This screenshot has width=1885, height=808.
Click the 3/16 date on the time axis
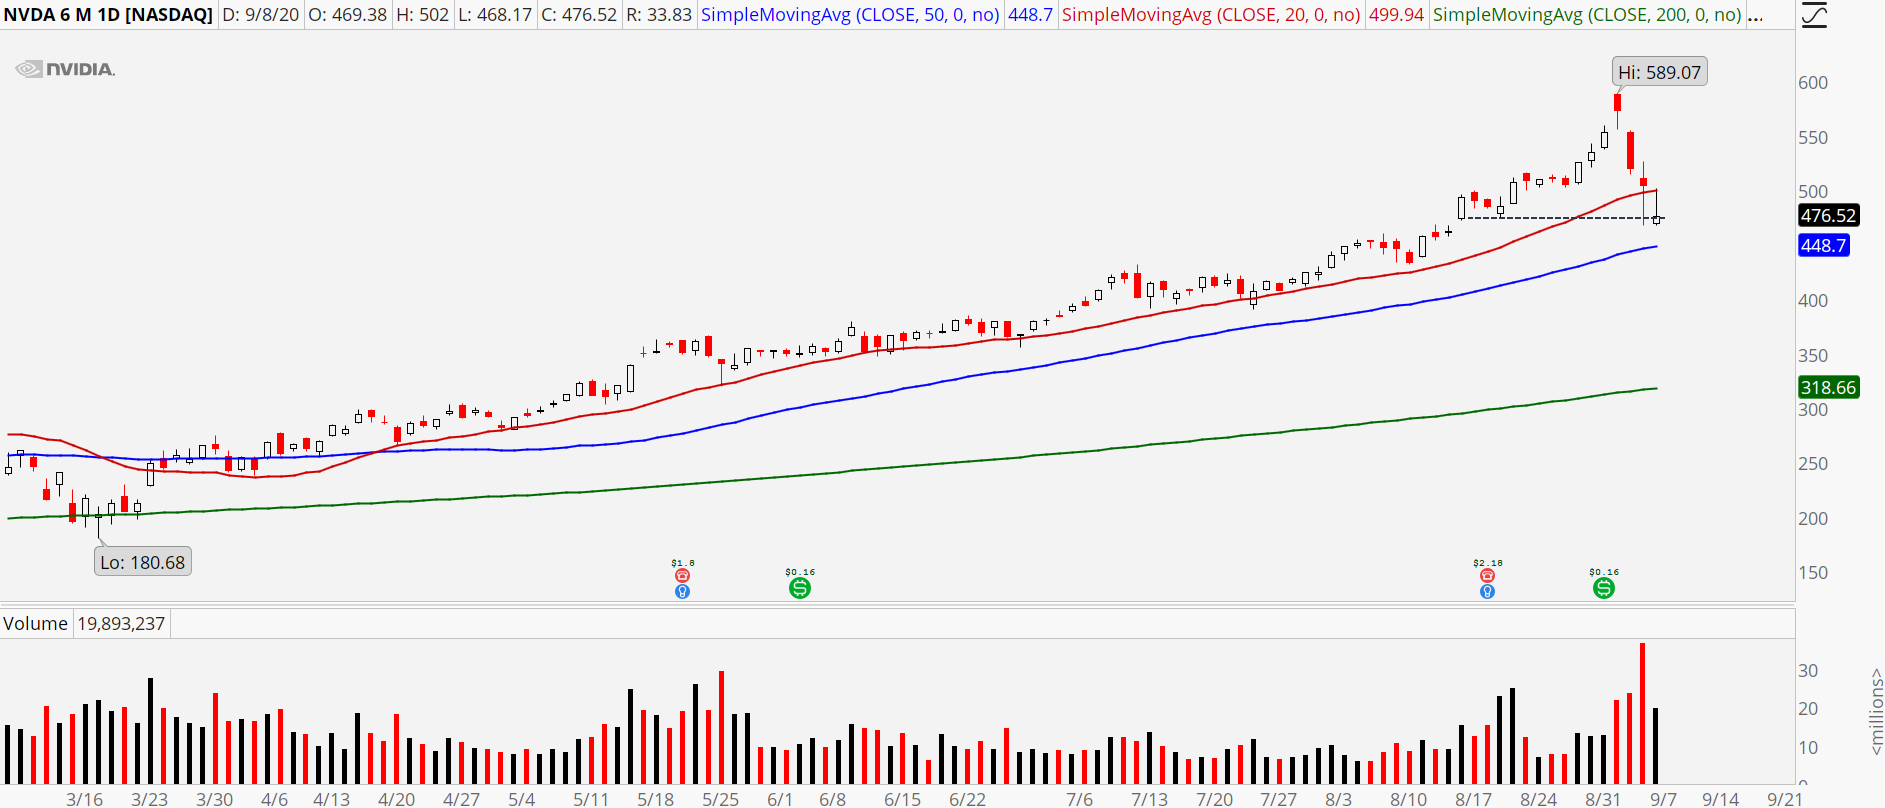coord(85,799)
